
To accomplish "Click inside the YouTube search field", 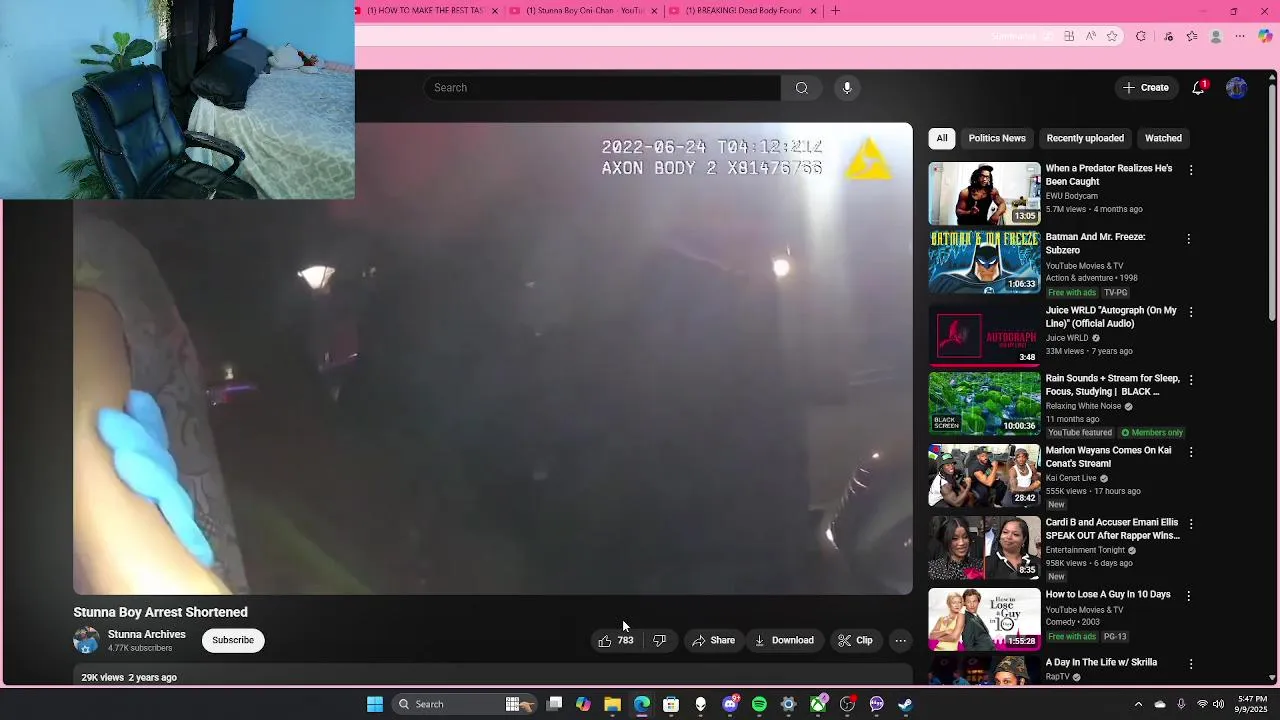I will (603, 88).
